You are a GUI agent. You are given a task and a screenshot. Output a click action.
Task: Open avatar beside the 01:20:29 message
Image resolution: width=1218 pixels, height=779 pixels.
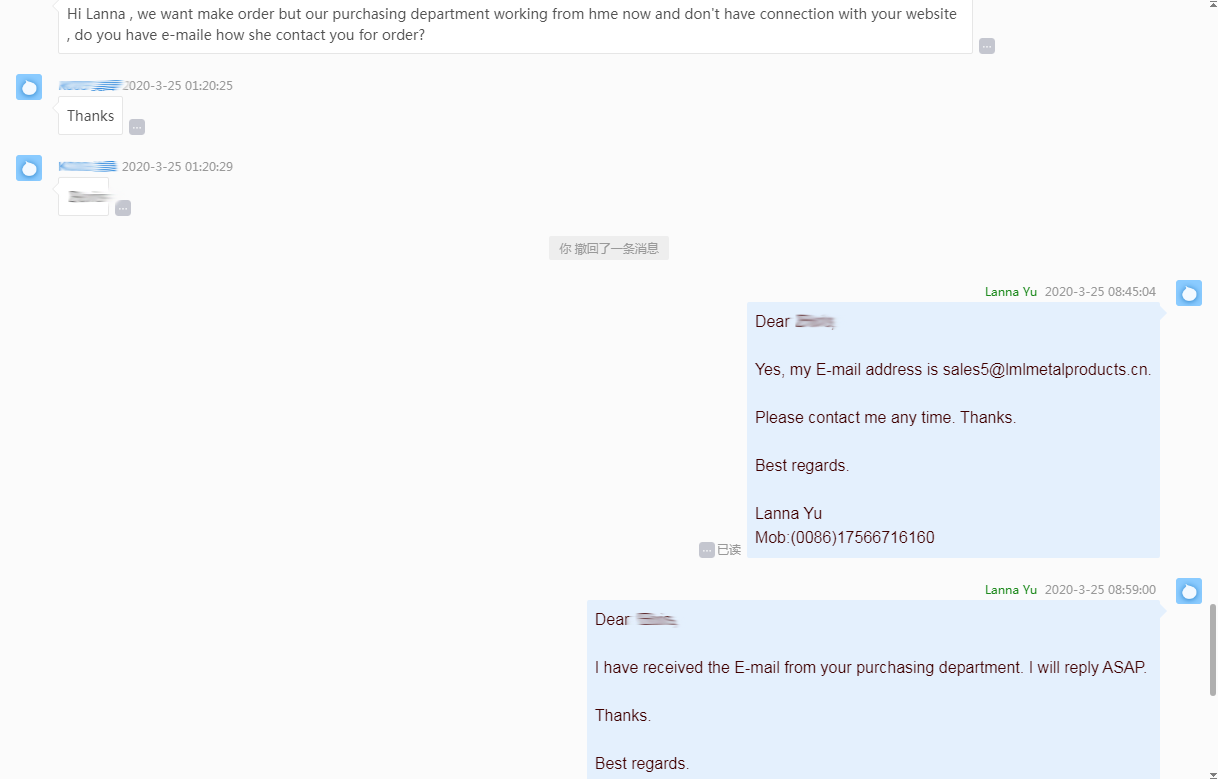point(29,168)
